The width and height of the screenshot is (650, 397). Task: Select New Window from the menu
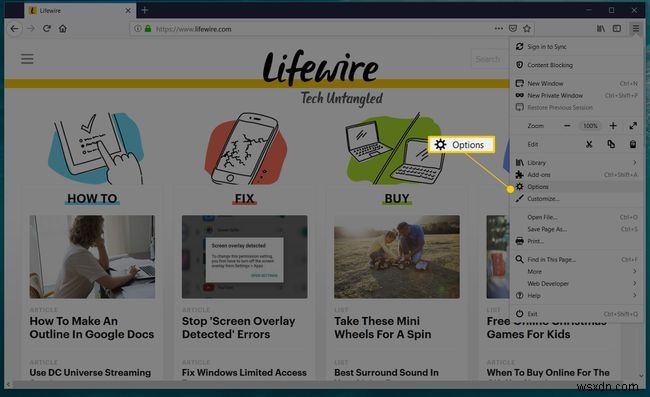click(x=576, y=83)
